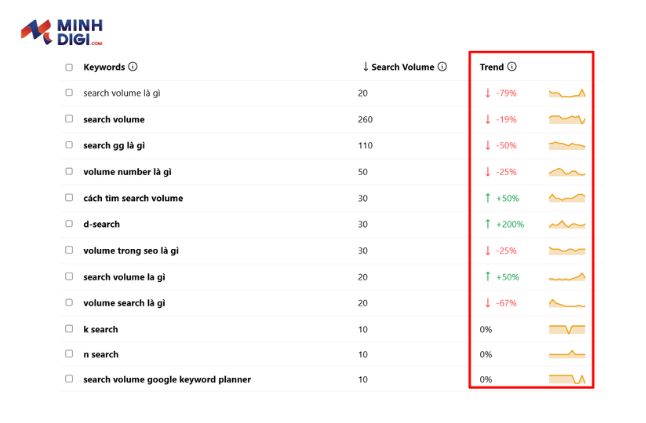The width and height of the screenshot is (646, 423).
Task: Click the Keywords info icon
Action: [133, 67]
